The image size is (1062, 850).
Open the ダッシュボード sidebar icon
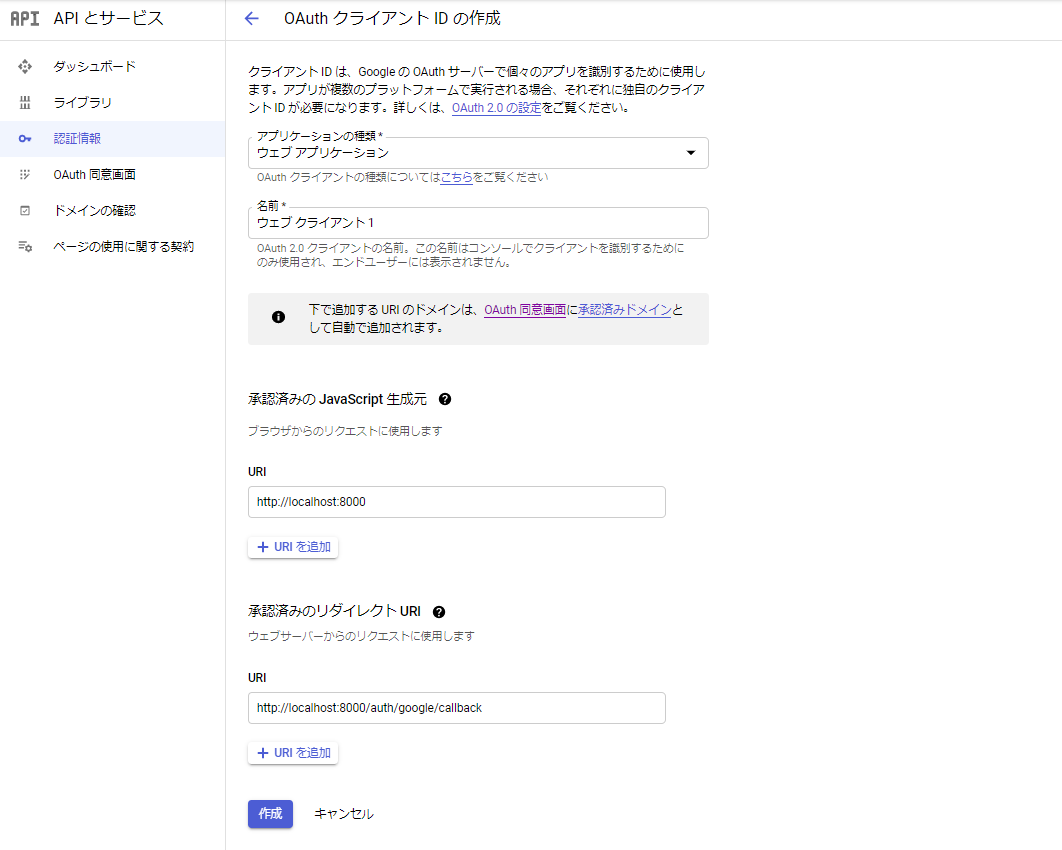coord(24,66)
